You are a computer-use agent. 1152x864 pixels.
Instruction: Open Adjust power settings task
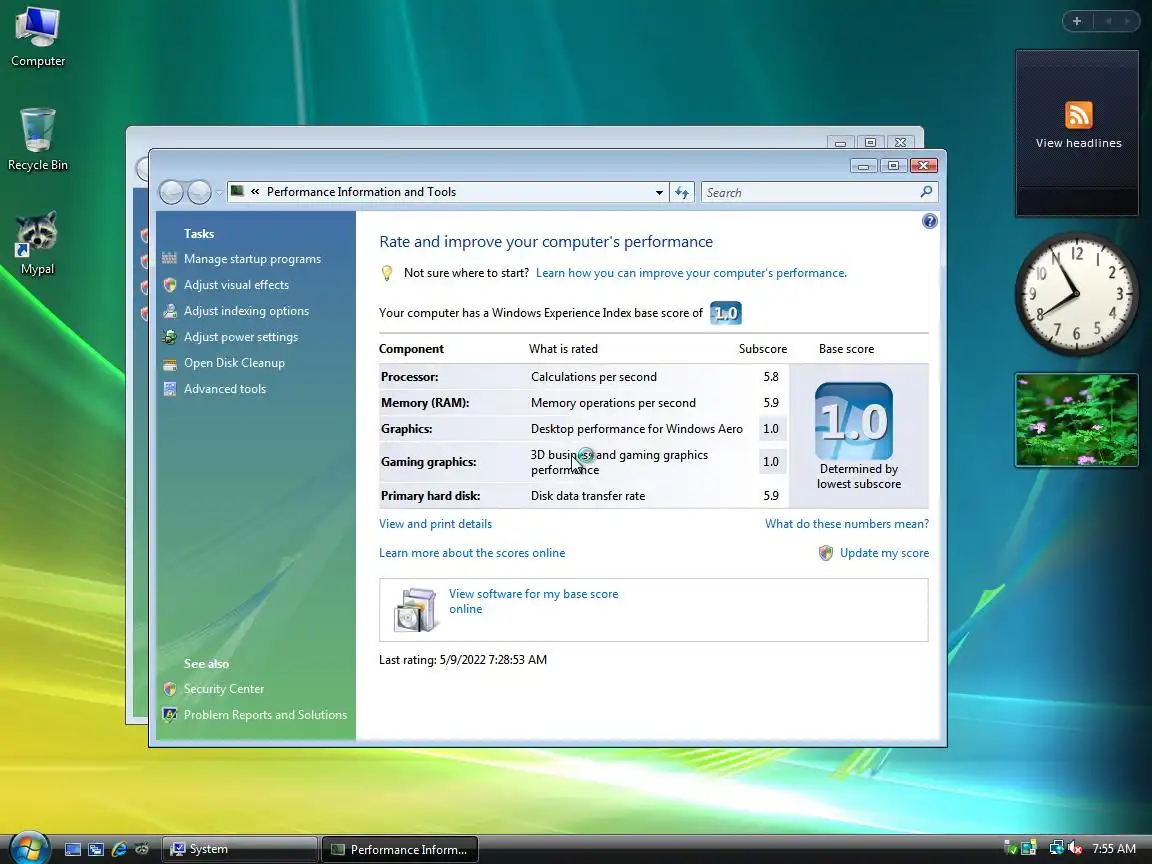(241, 336)
